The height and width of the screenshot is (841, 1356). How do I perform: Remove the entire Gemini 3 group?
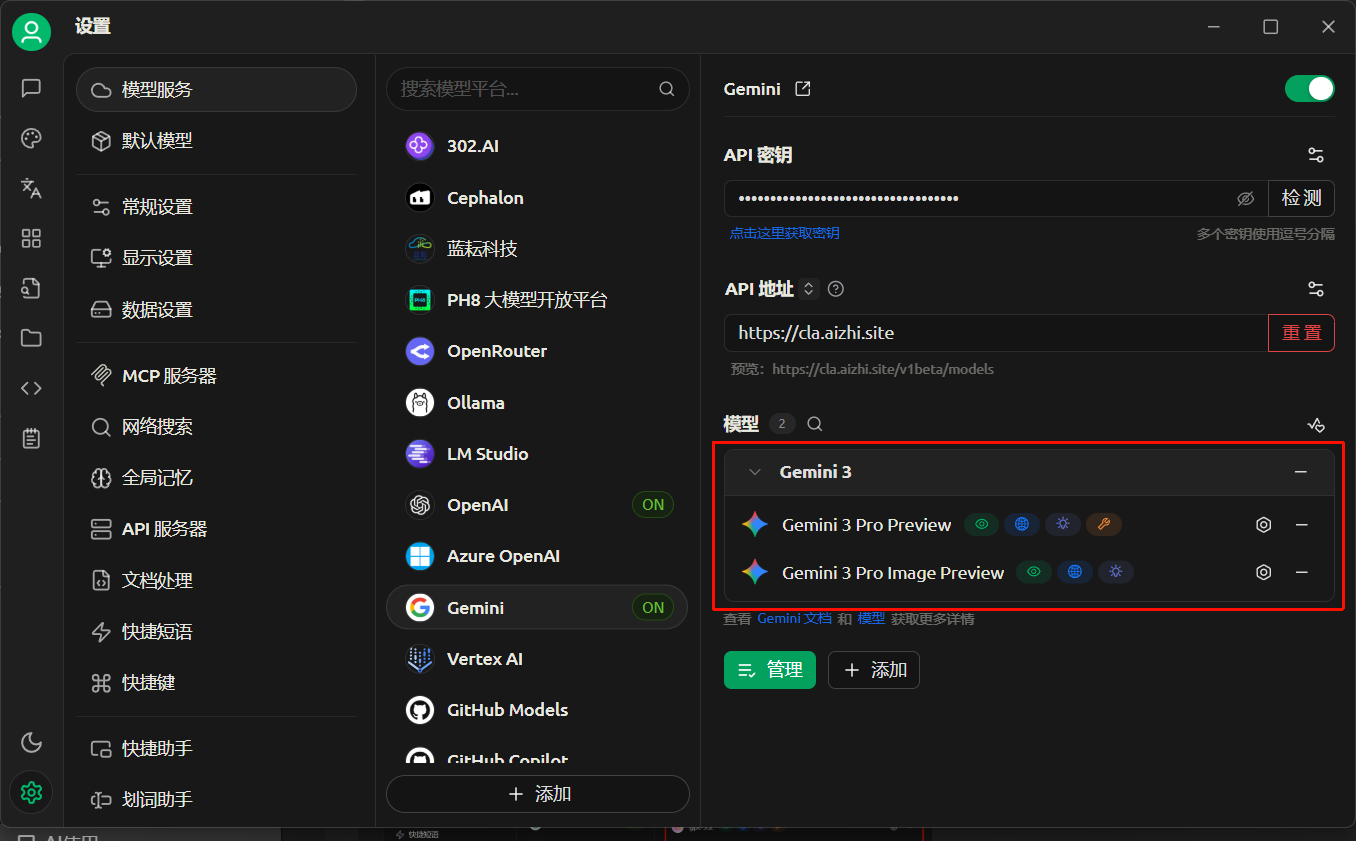(1301, 472)
